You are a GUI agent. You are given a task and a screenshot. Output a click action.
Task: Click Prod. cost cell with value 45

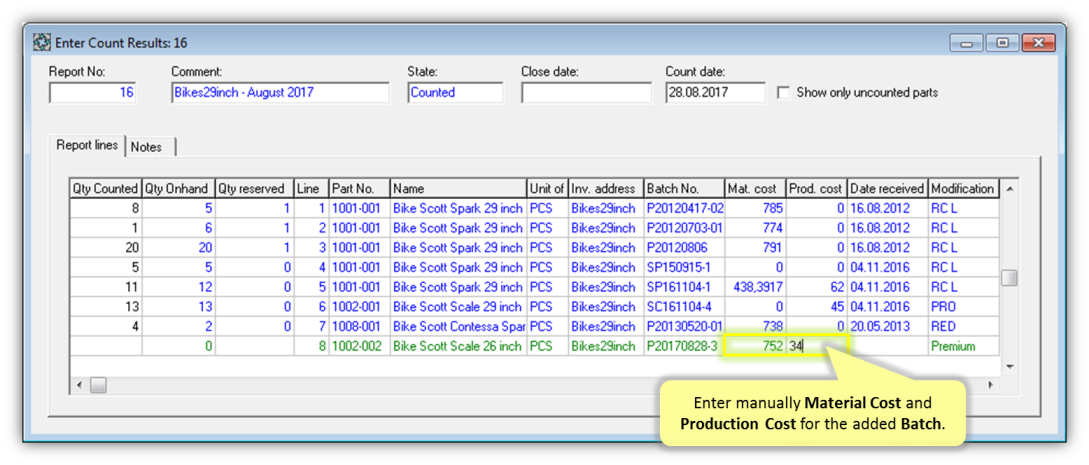[816, 306]
